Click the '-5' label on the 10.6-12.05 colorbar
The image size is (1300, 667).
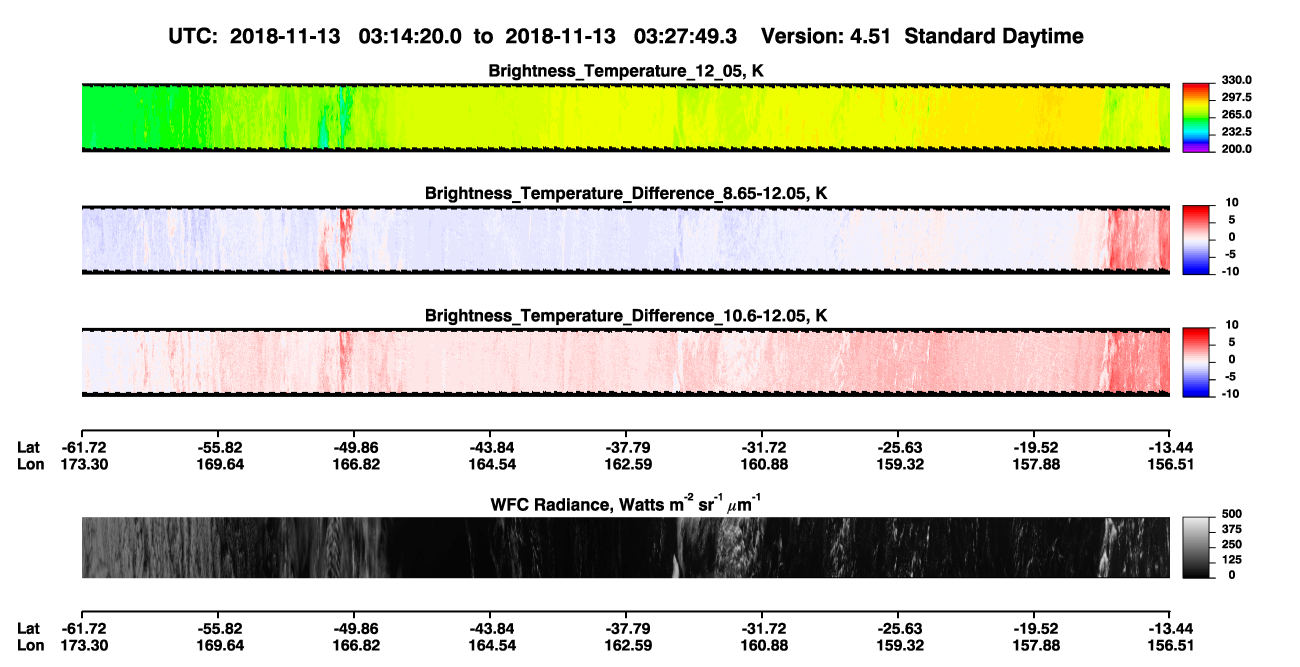(1233, 377)
